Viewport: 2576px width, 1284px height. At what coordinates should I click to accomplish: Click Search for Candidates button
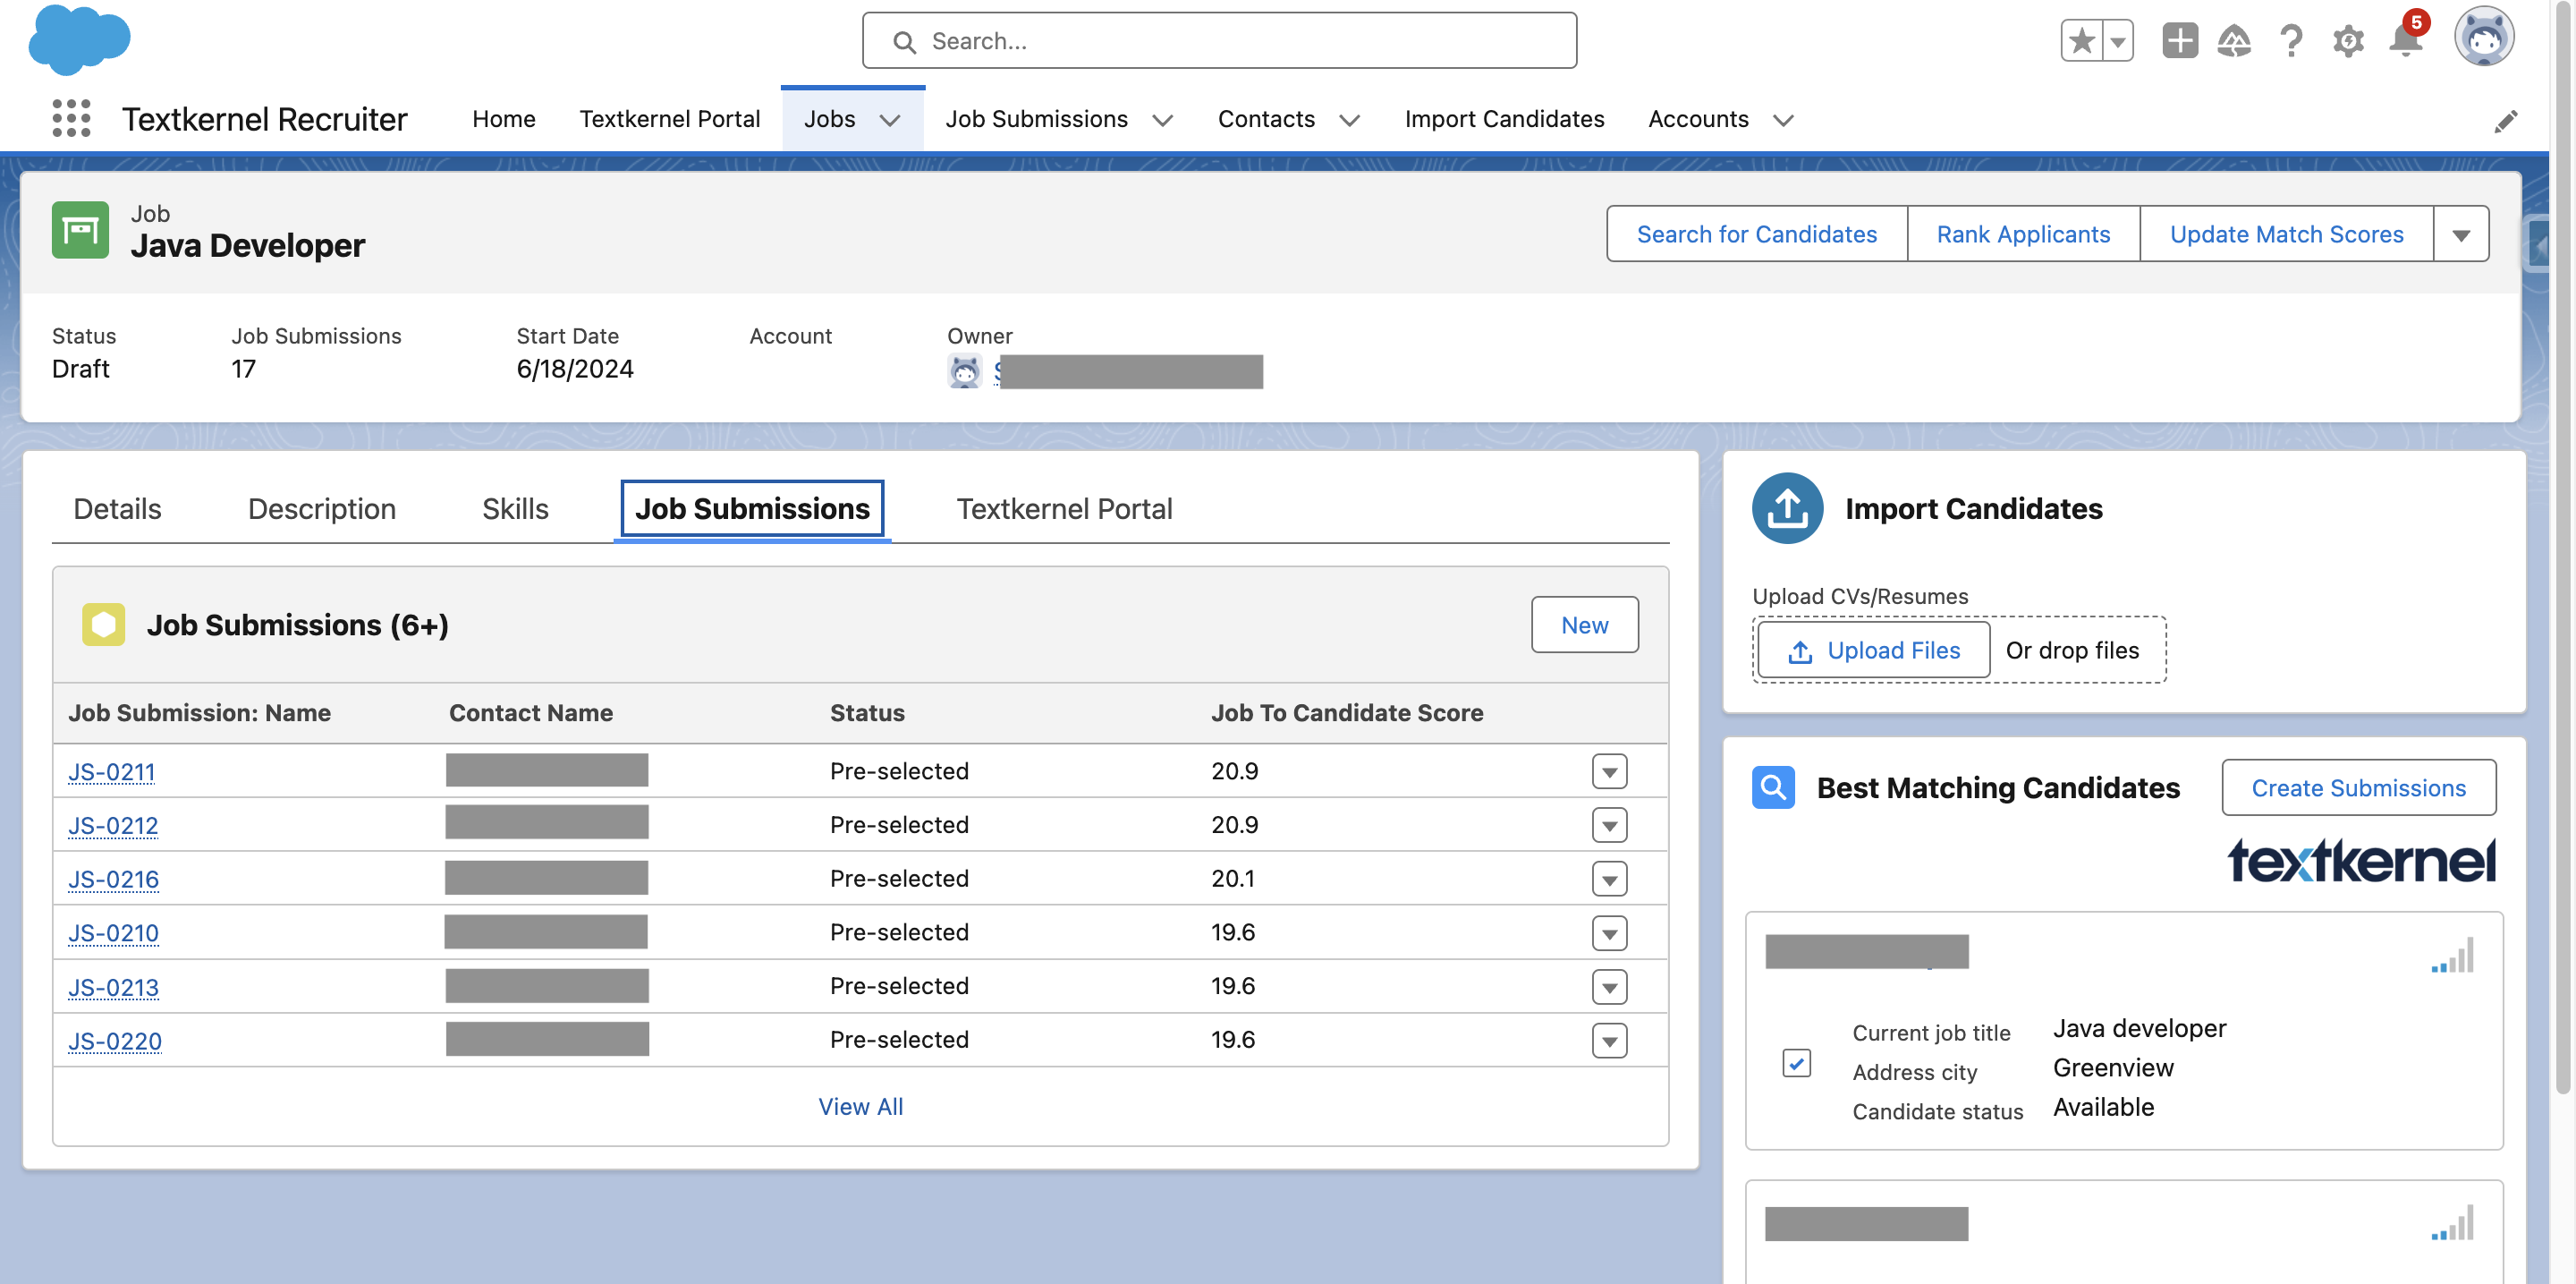pyautogui.click(x=1756, y=234)
